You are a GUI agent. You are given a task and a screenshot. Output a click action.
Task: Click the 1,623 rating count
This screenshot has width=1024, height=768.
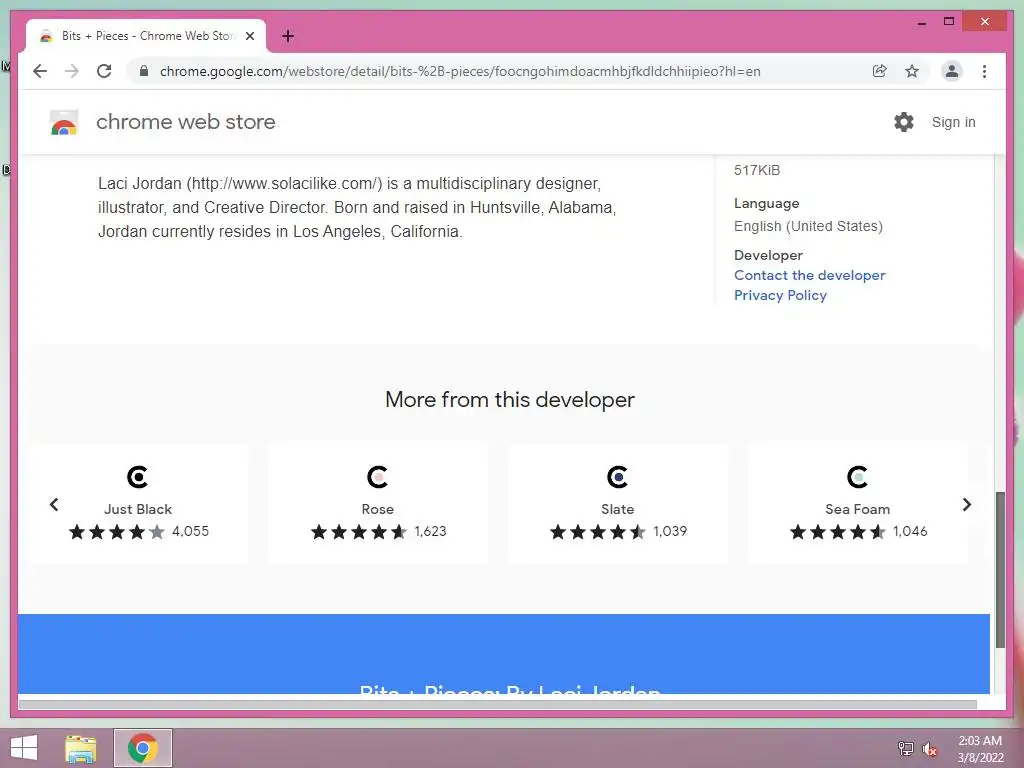tap(430, 532)
